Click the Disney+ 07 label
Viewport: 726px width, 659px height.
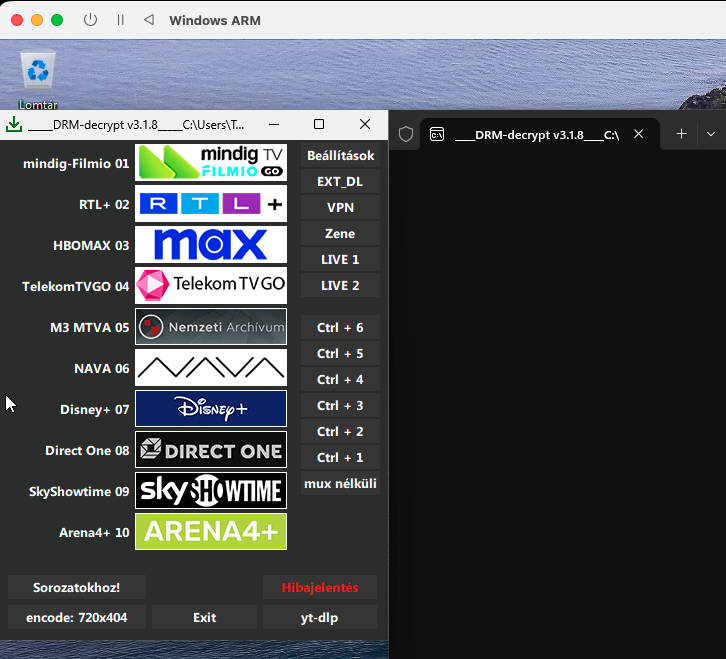coord(94,409)
